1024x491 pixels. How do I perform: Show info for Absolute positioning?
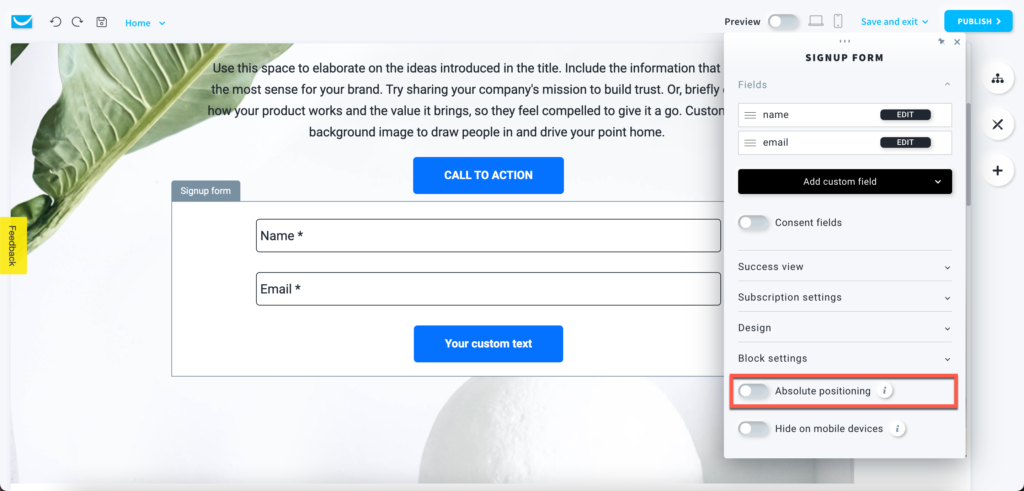click(885, 391)
